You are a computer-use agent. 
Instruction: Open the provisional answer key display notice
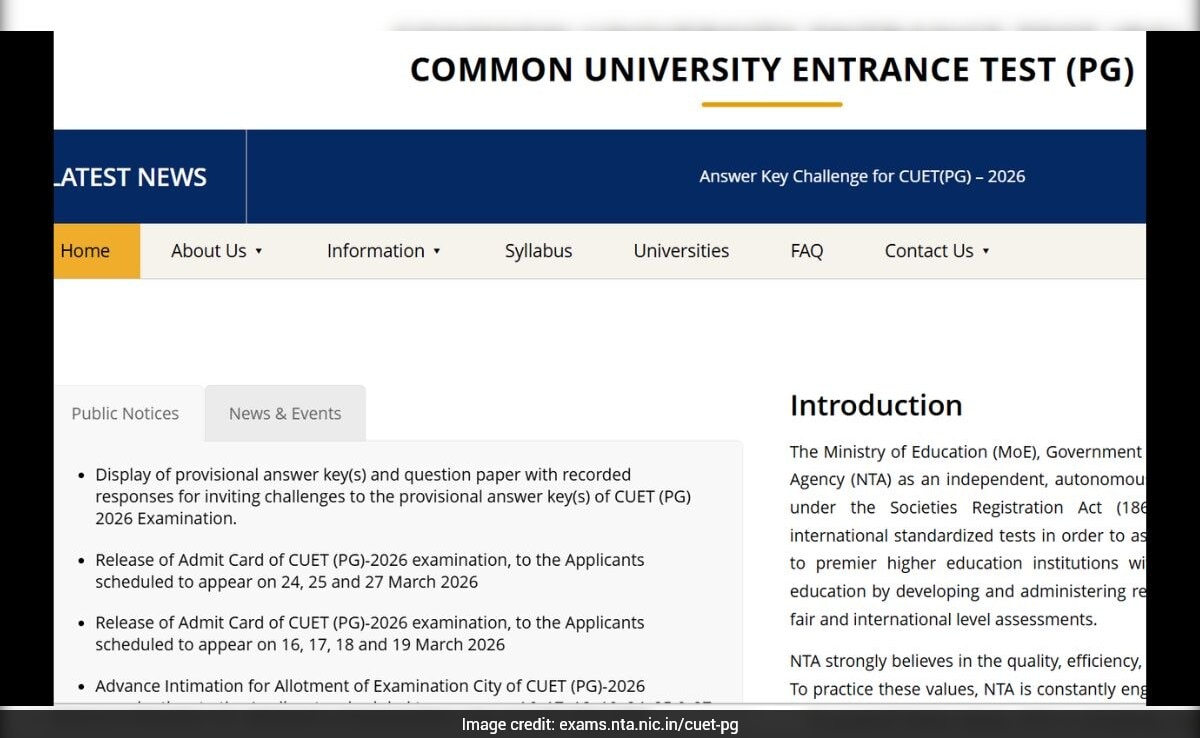tap(393, 496)
